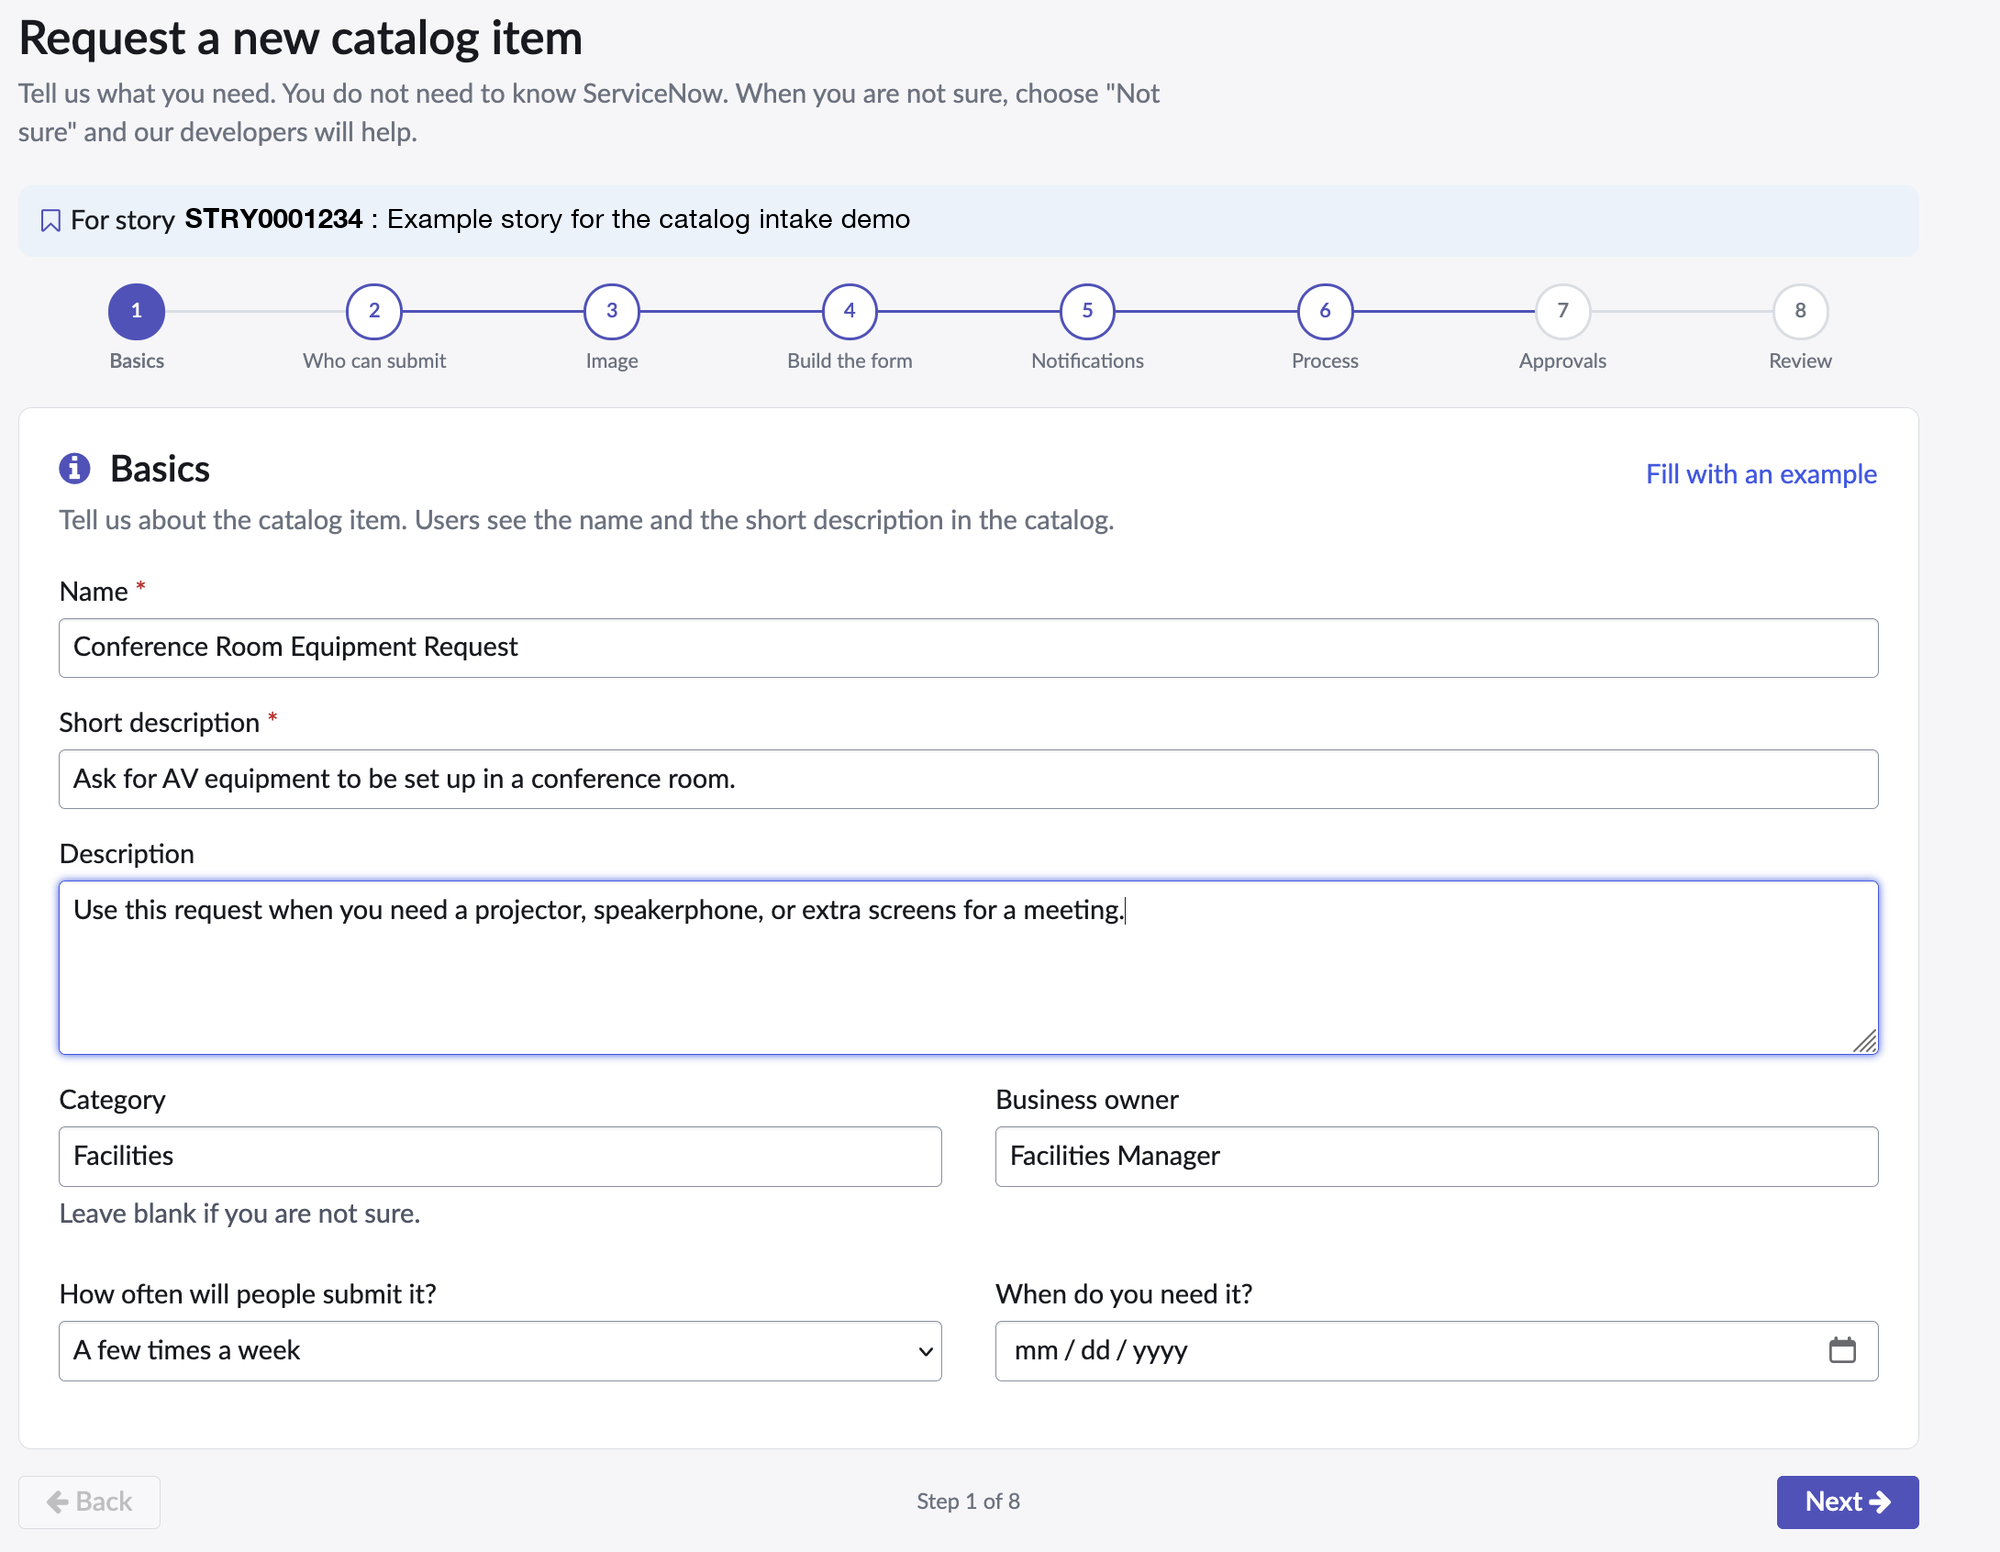Open the How often will people submit dropdown
2000x1552 pixels.
(500, 1351)
